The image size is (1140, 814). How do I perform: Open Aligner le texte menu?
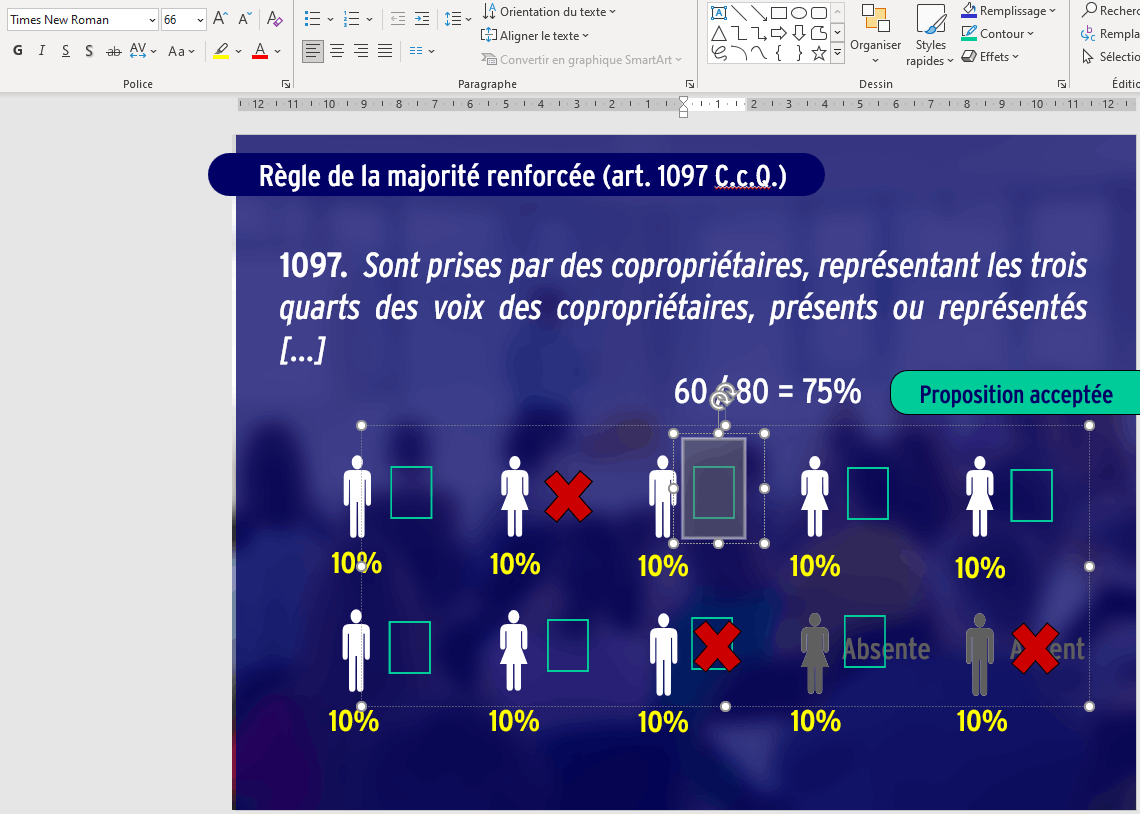click(x=535, y=36)
